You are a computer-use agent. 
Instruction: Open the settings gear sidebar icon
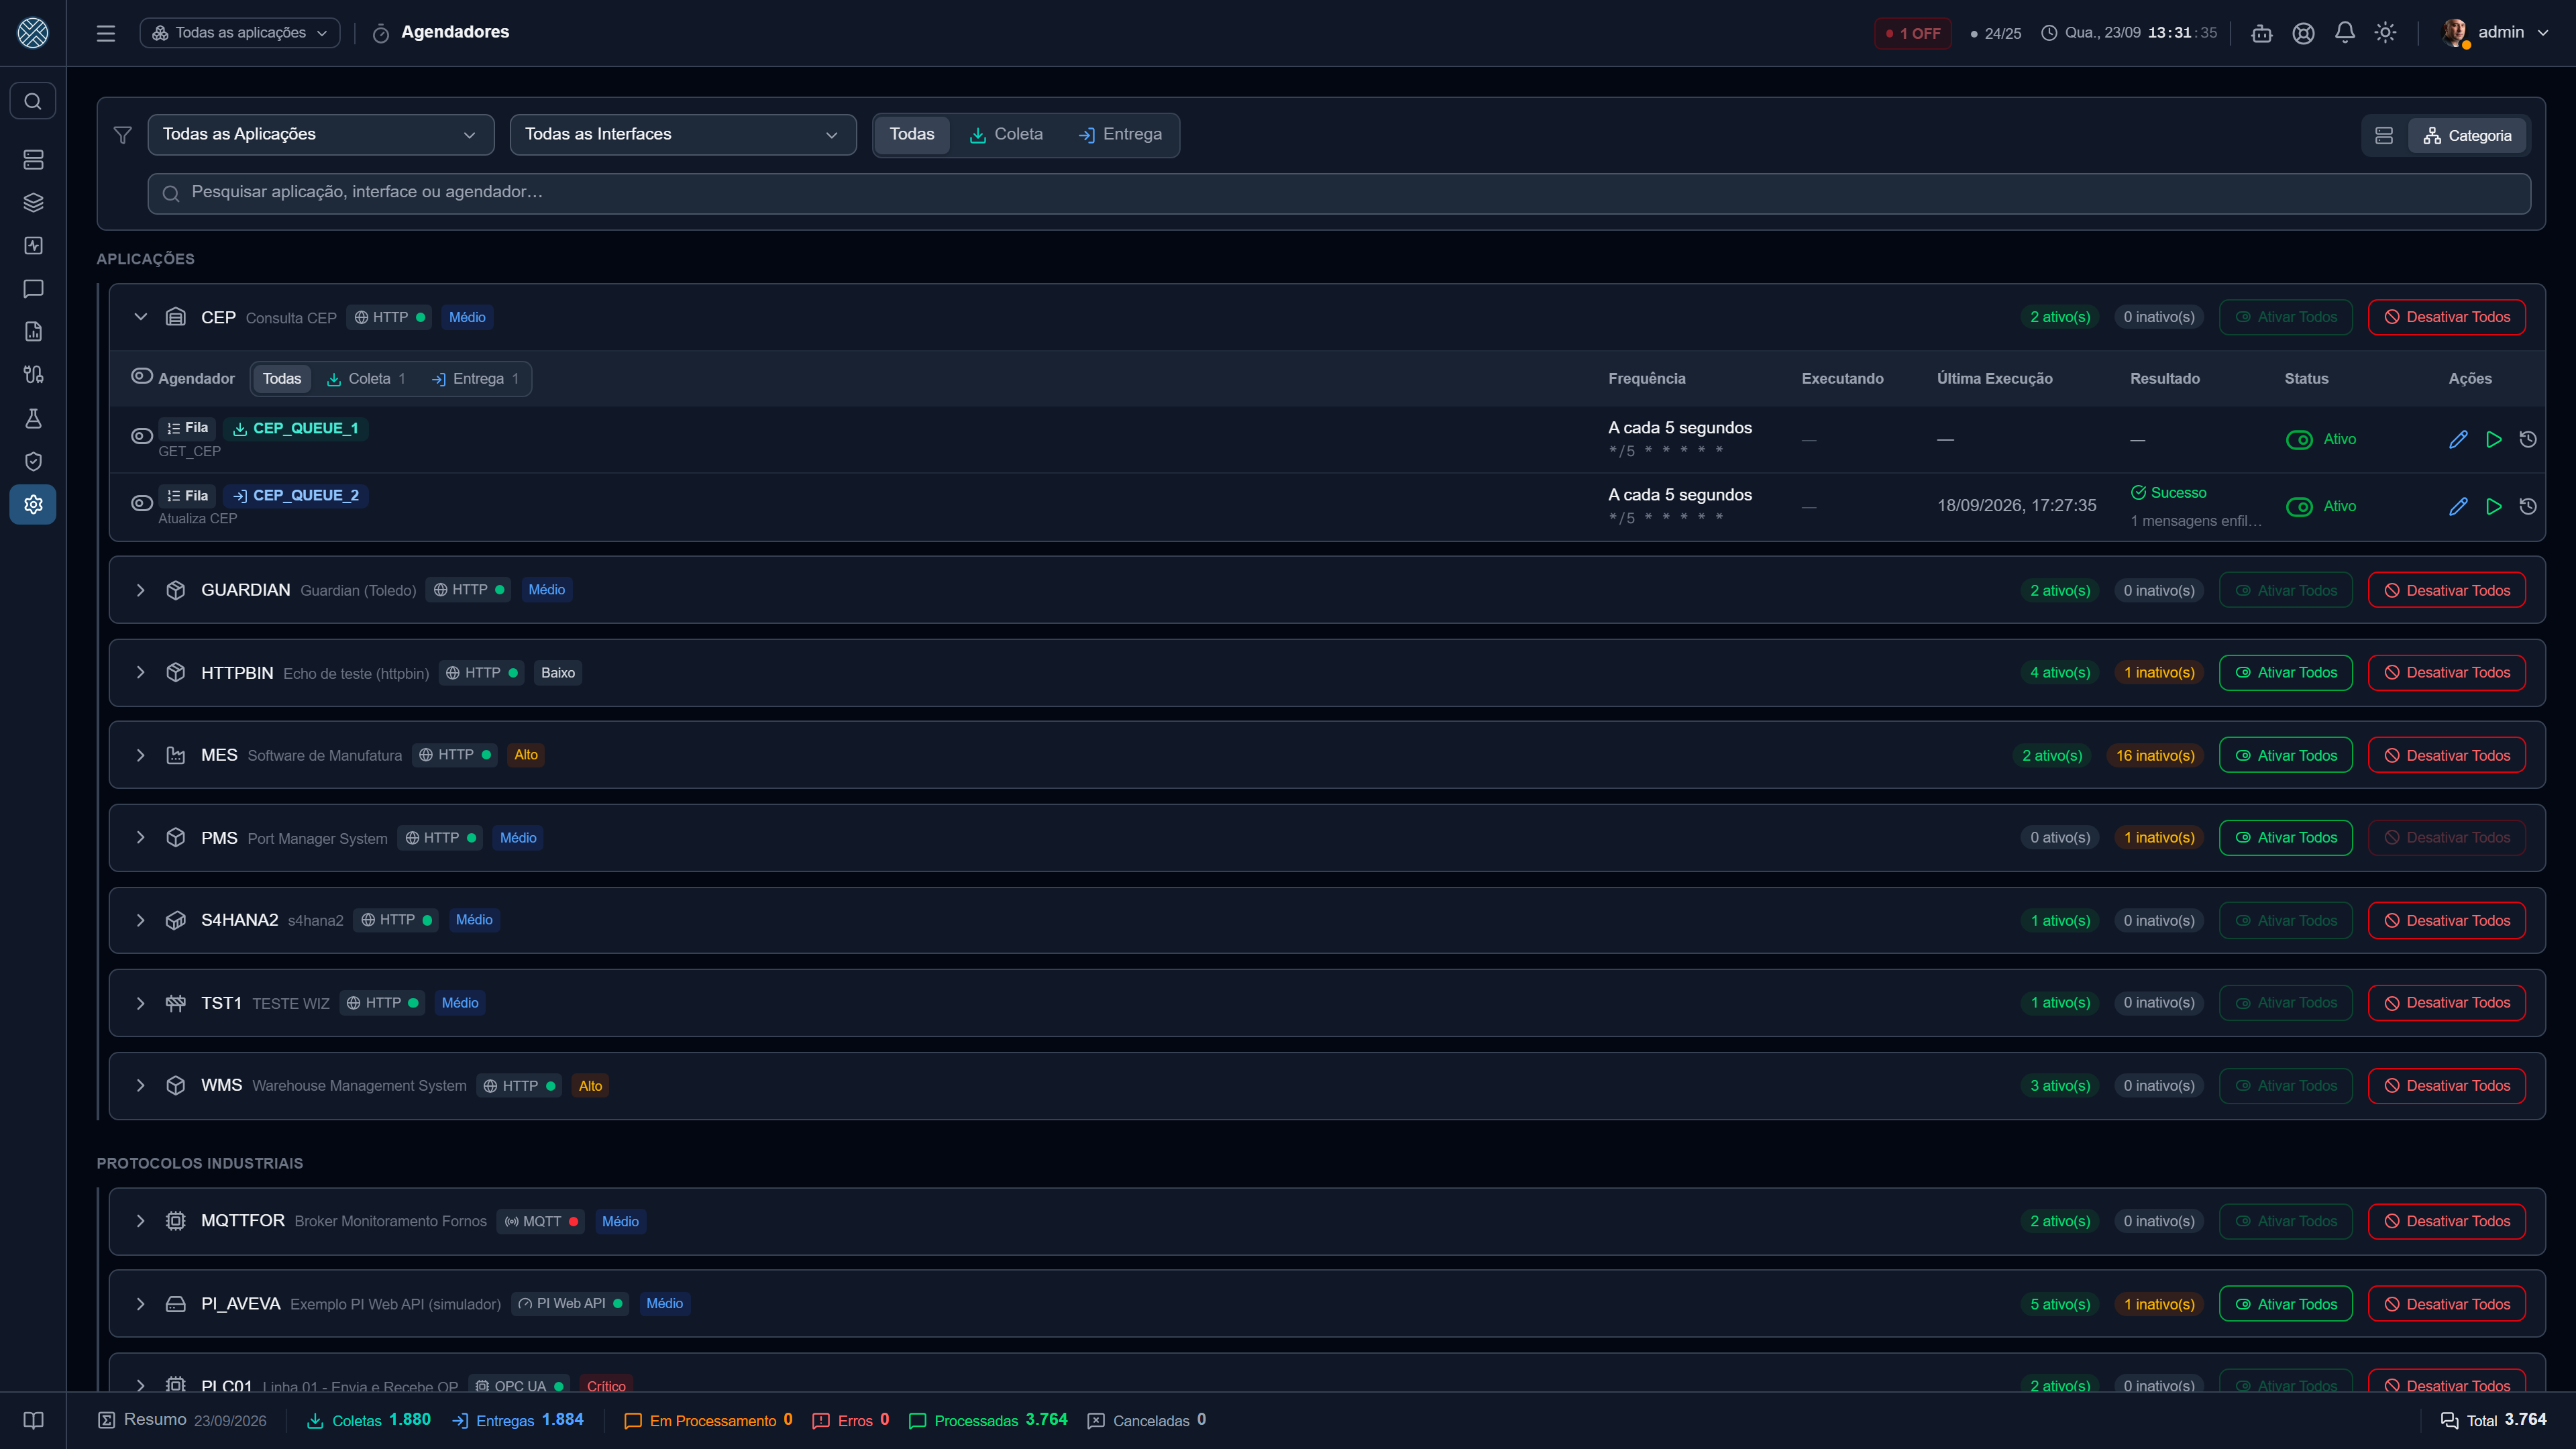[33, 504]
